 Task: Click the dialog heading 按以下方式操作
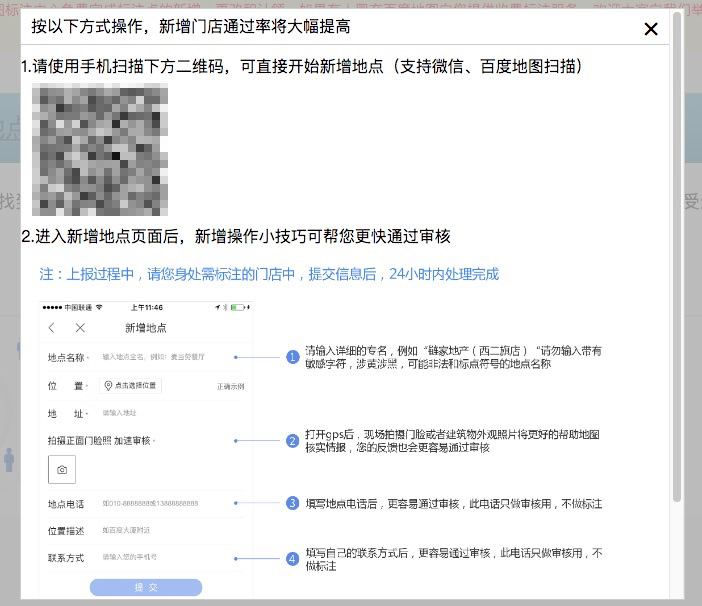pyautogui.click(x=191, y=26)
